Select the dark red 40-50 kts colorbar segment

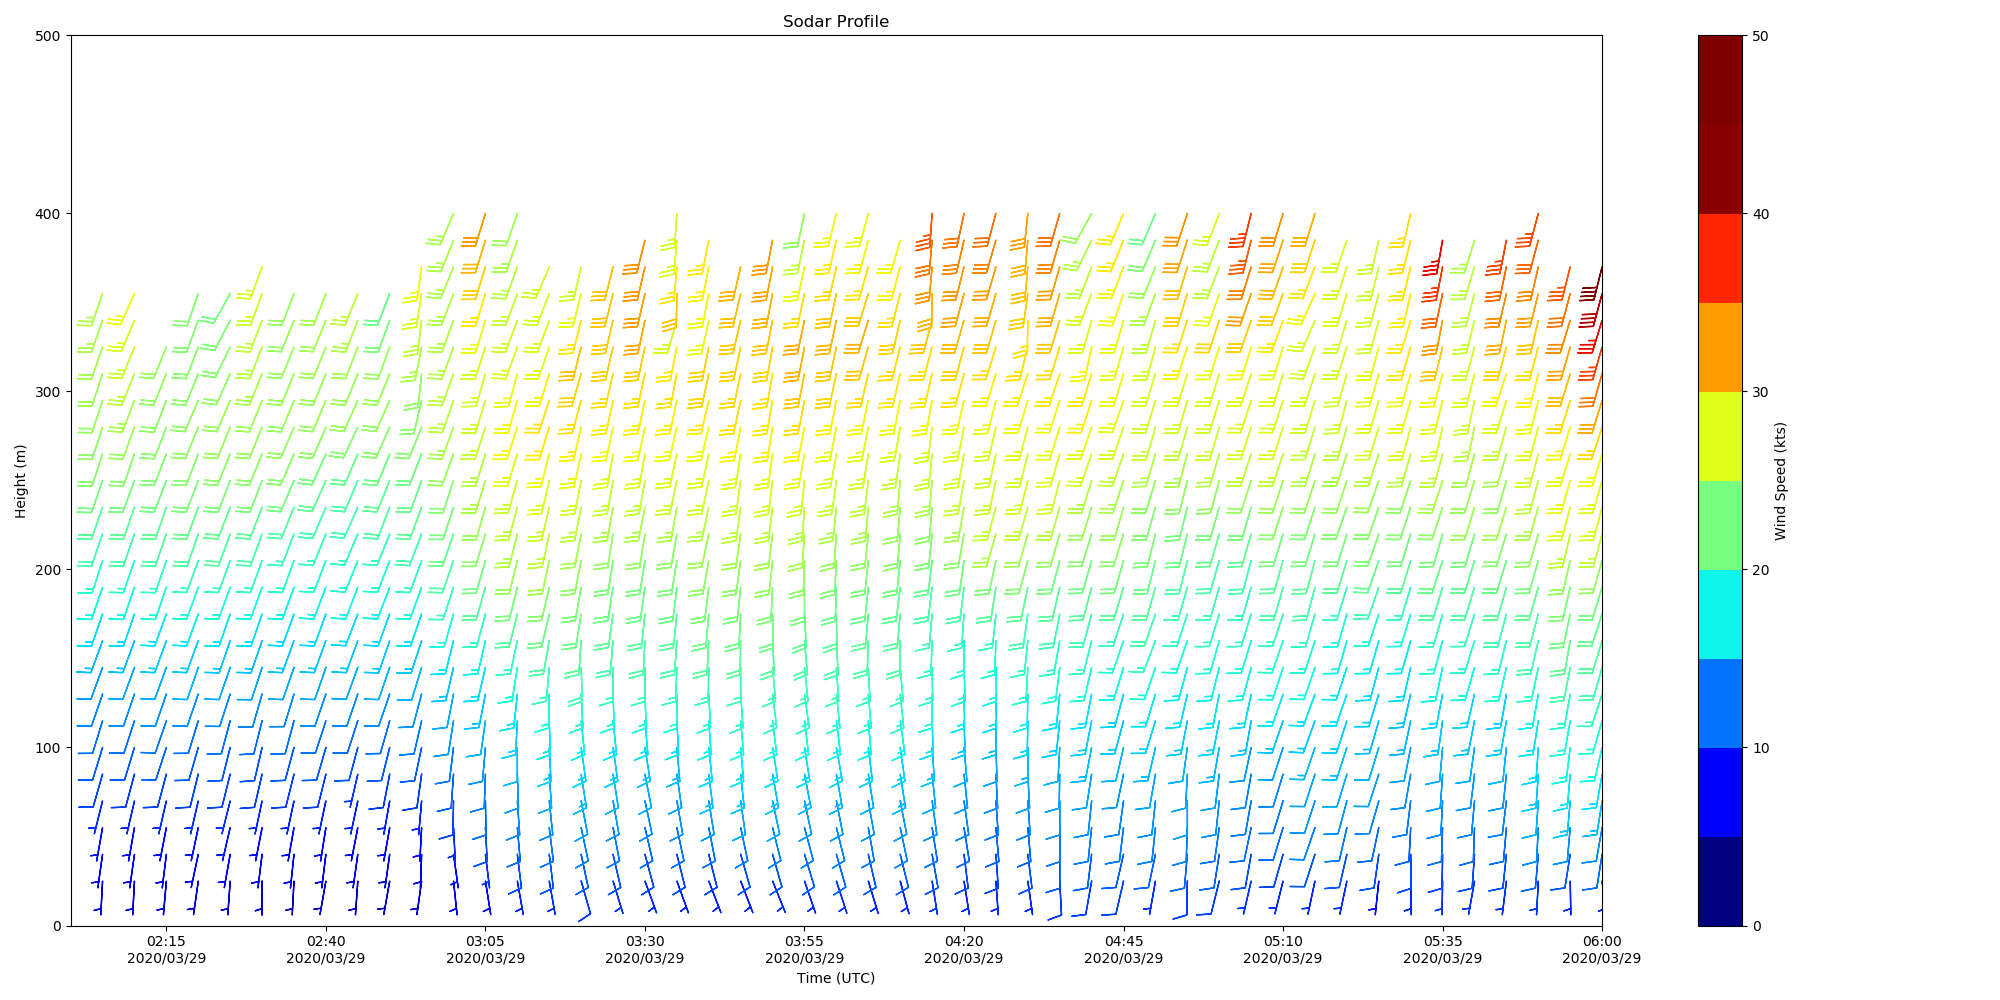point(1720,125)
